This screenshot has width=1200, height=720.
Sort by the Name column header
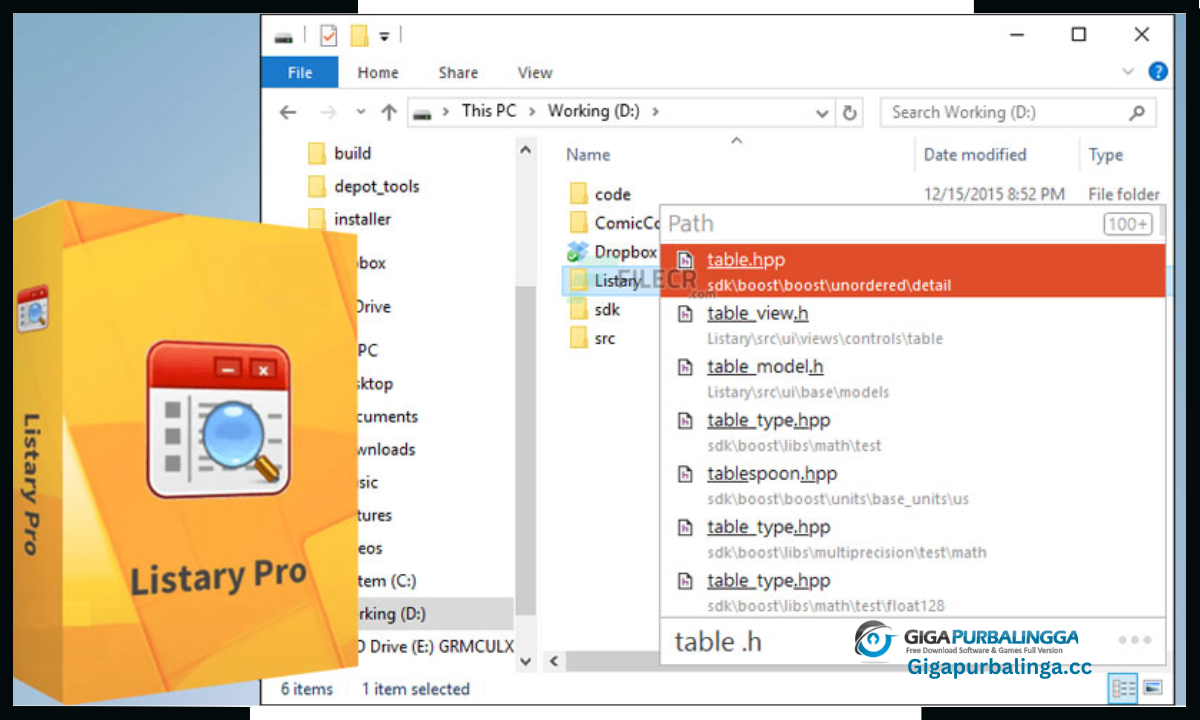[588, 154]
